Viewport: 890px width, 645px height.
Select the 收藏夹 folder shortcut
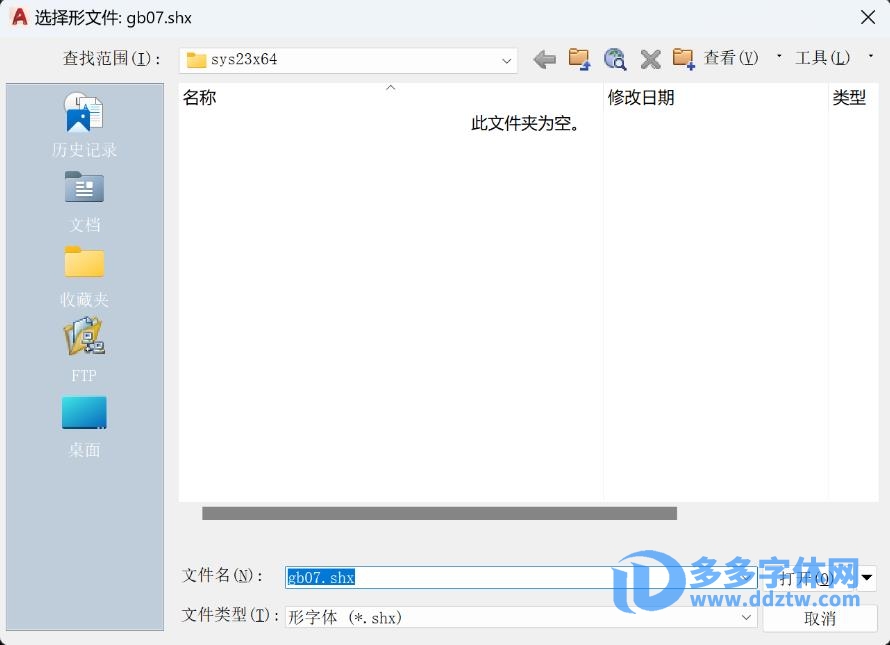coord(85,275)
